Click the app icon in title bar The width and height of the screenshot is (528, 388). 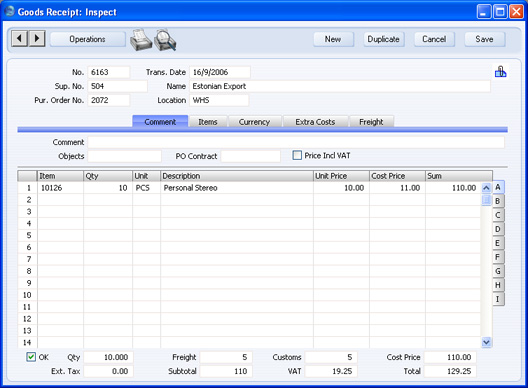(9, 11)
